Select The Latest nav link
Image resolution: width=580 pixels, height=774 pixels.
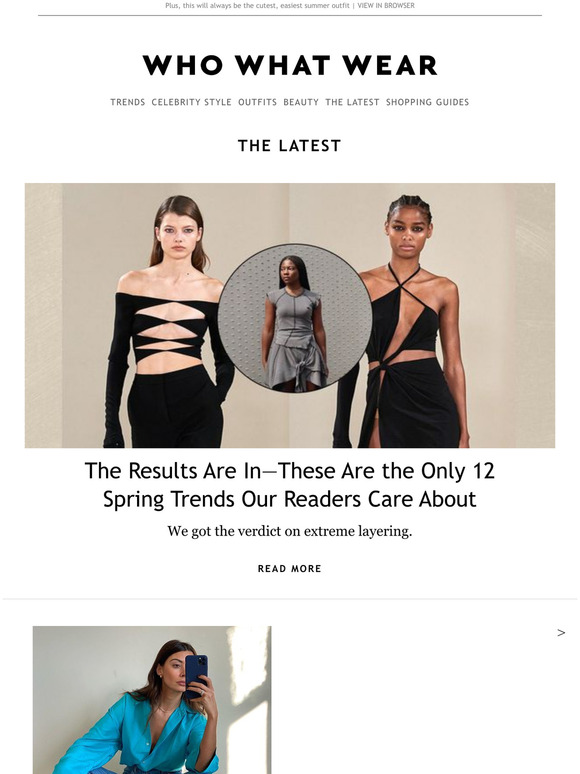click(x=352, y=102)
